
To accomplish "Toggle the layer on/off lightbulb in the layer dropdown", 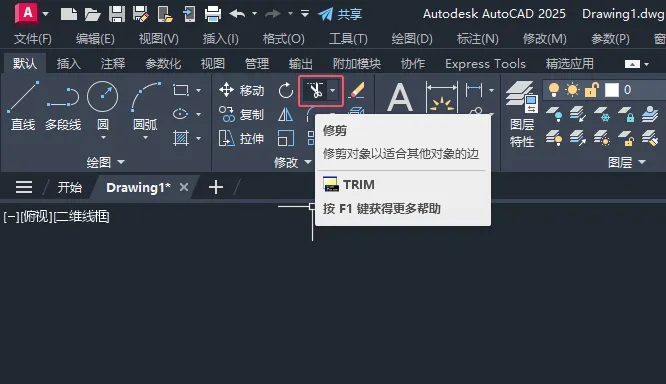I will coord(553,90).
